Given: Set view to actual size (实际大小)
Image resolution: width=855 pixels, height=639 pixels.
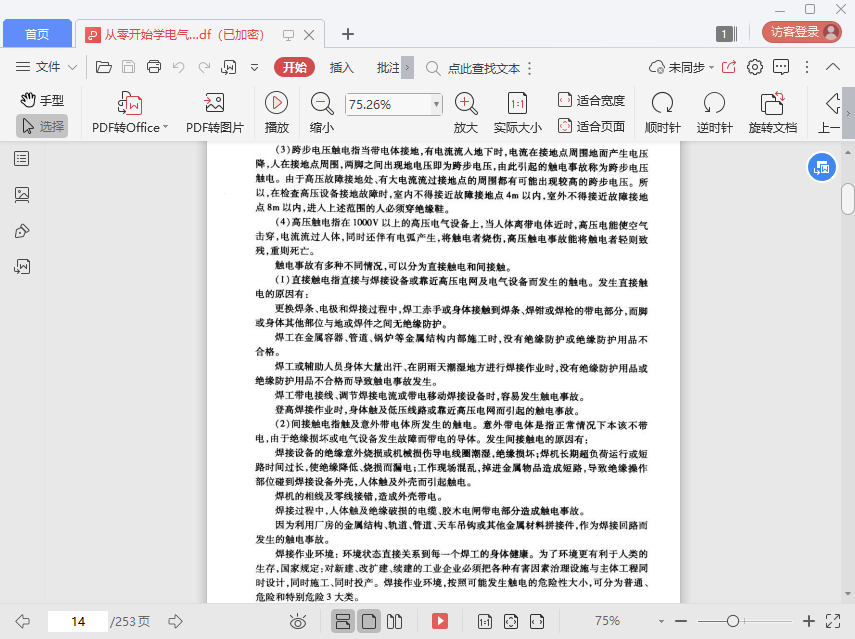Looking at the screenshot, I should pos(517,104).
